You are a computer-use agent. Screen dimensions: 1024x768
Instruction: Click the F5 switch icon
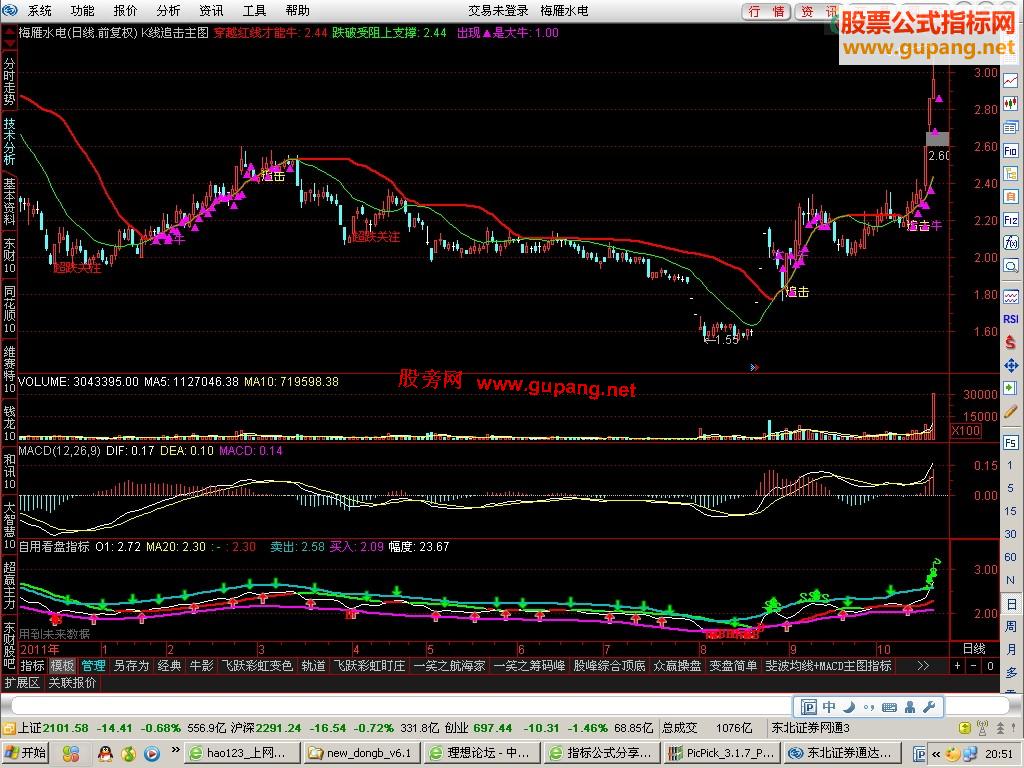point(1010,443)
